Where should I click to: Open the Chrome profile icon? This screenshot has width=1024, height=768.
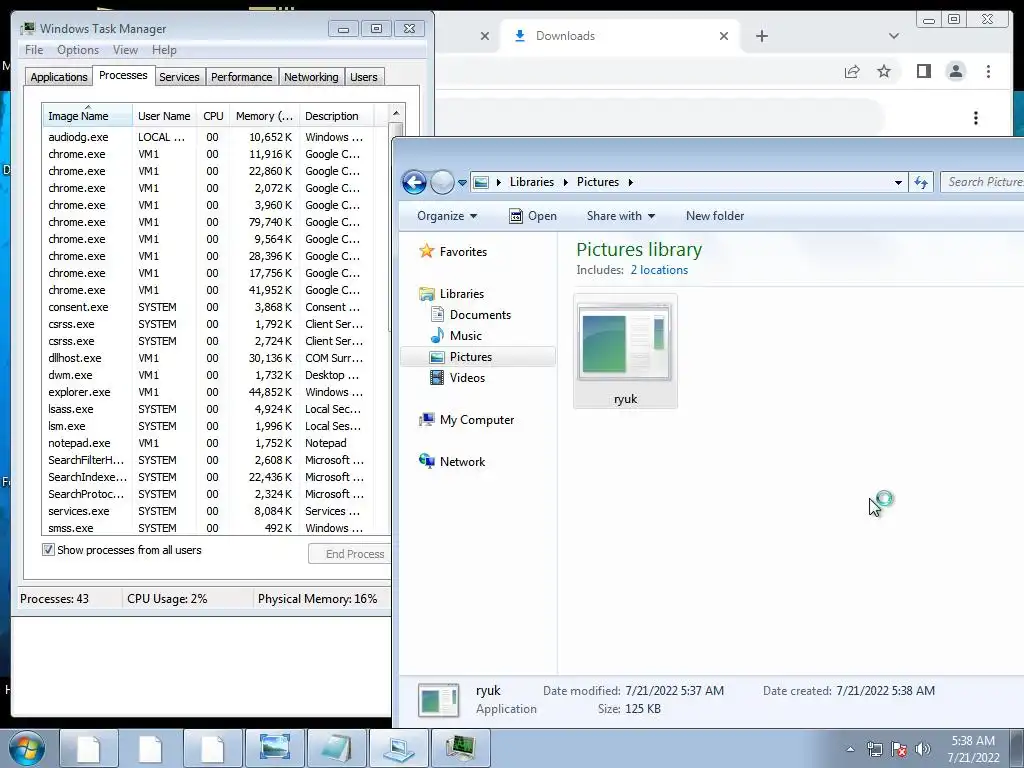point(955,71)
